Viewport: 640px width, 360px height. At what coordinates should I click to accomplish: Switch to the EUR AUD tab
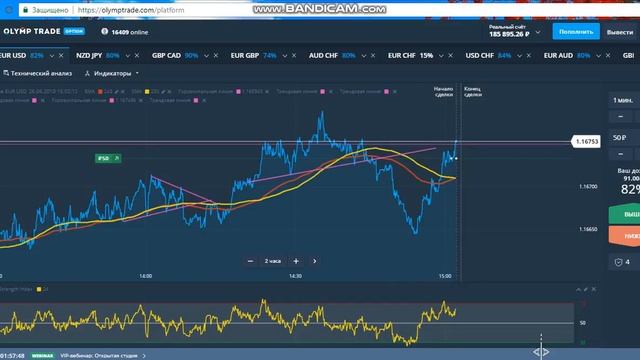(567, 56)
